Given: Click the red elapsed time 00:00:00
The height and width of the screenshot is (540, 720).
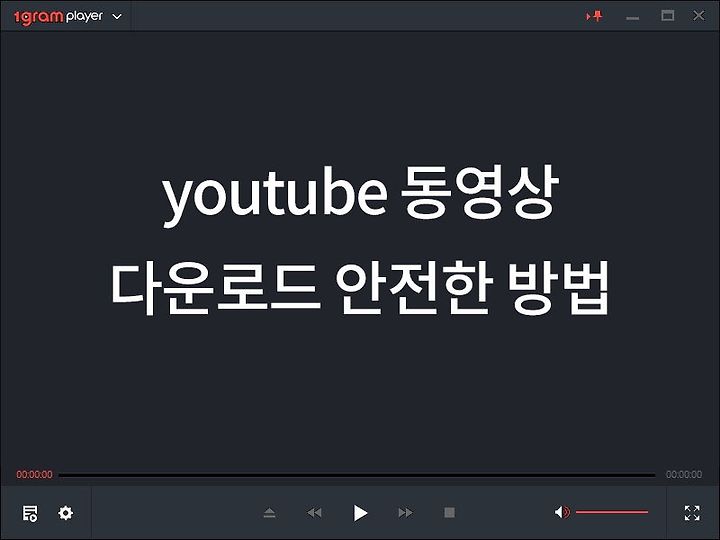Looking at the screenshot, I should click(x=34, y=475).
